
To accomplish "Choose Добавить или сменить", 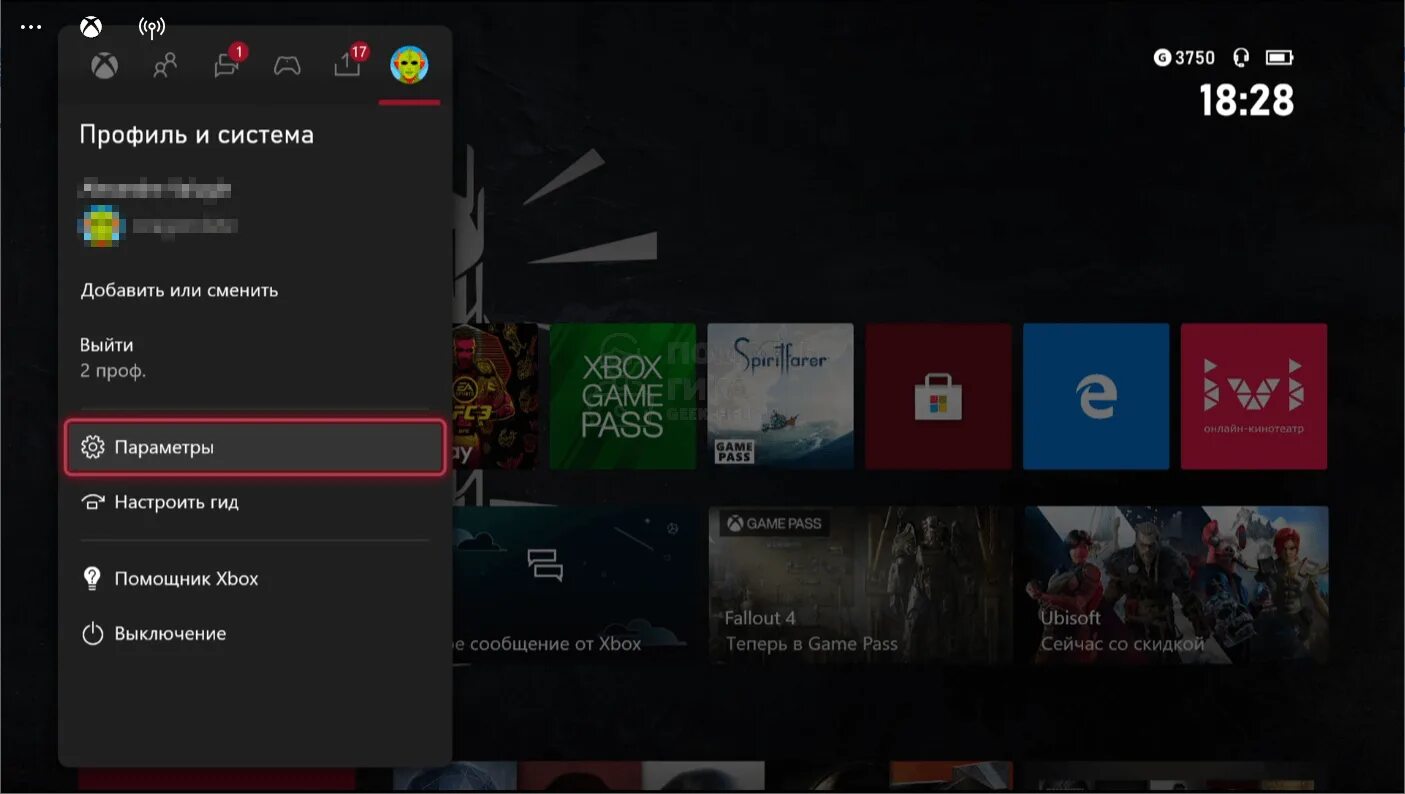I will click(179, 291).
